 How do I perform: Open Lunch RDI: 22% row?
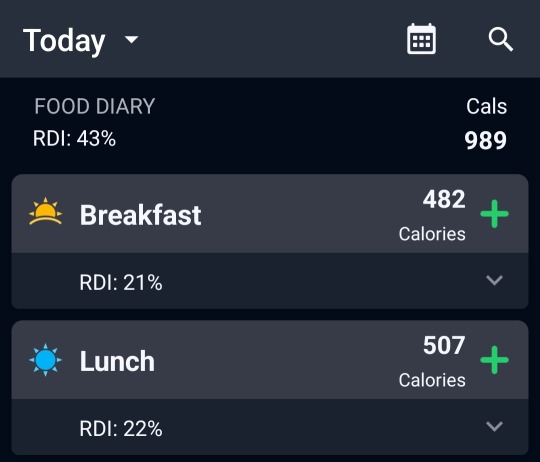coord(270,427)
